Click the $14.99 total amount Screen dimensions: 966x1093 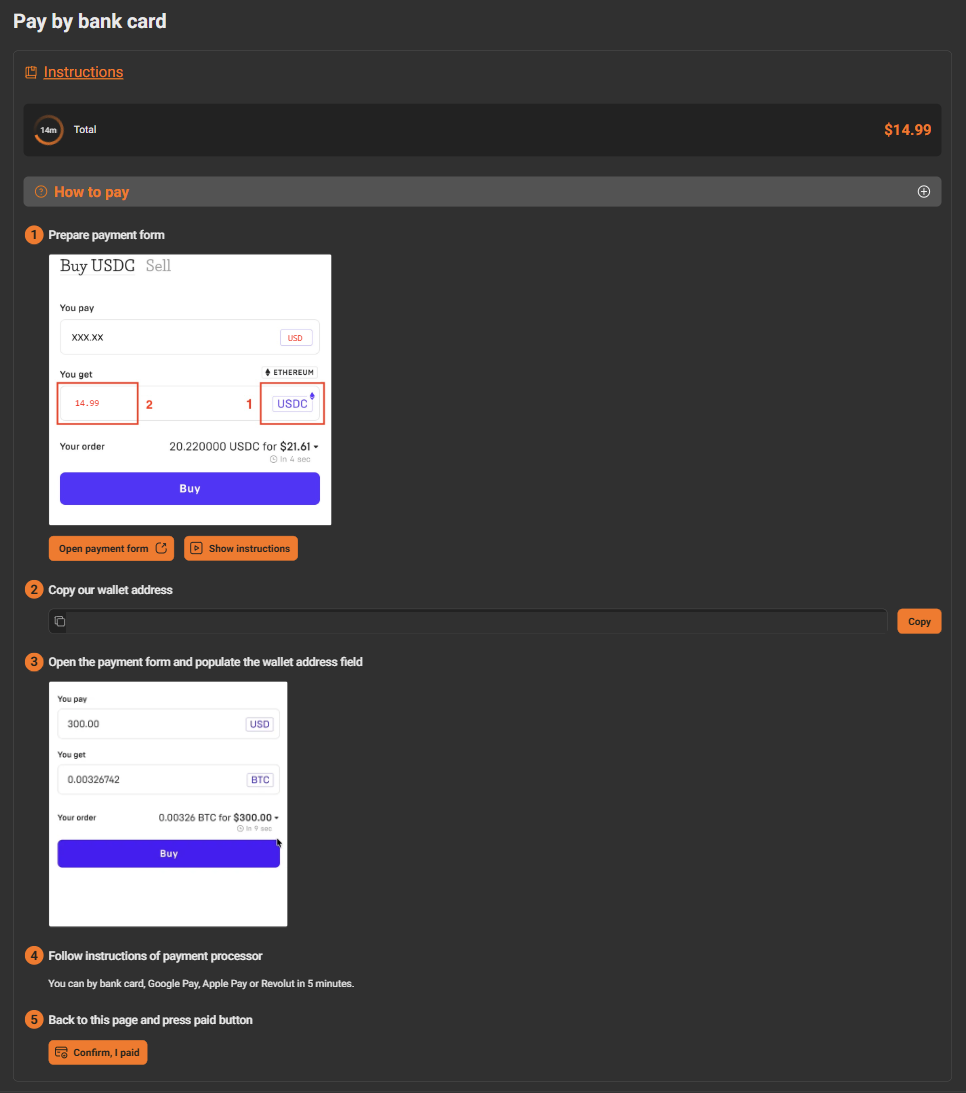click(907, 130)
